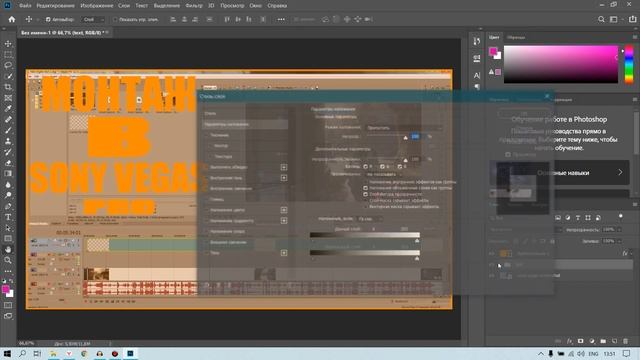Select the Eyedropper tool
This screenshot has height=360, width=640.
[8, 109]
